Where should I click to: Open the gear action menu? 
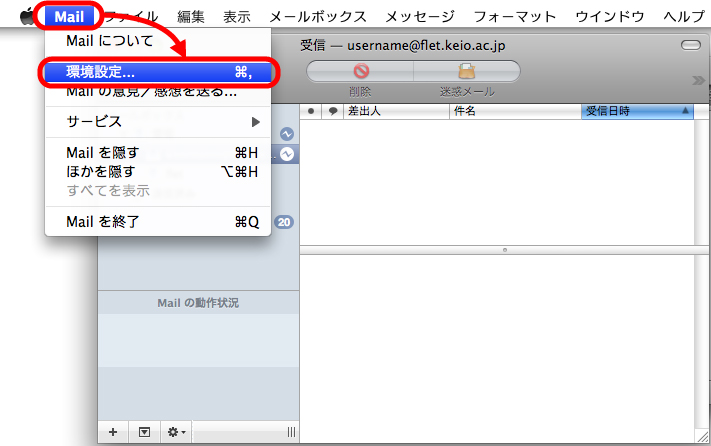click(176, 432)
